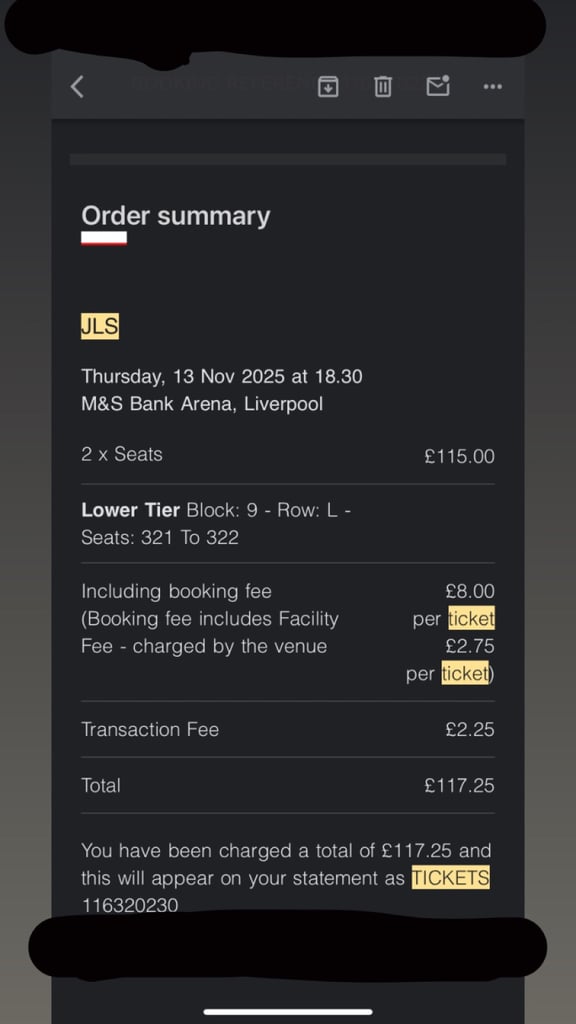Screen dimensions: 576x1024
Task: Tap highlighted ticket word below £2.75
Action: (x=465, y=673)
